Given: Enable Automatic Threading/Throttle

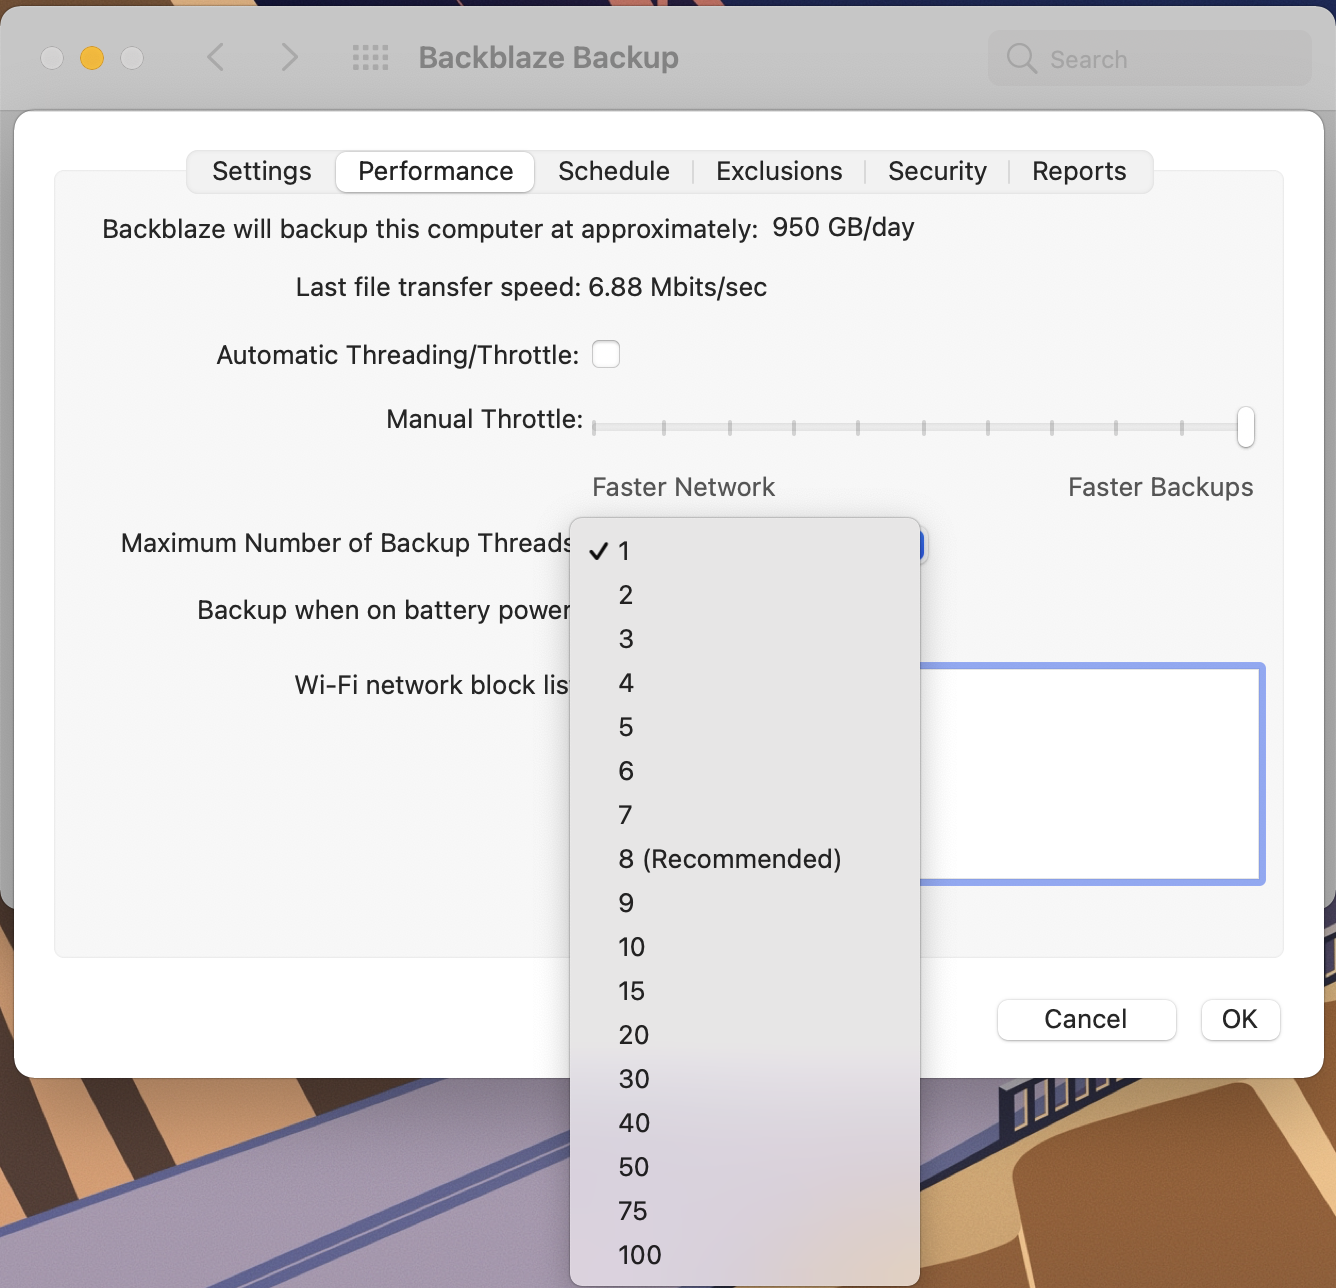Looking at the screenshot, I should (x=606, y=354).
